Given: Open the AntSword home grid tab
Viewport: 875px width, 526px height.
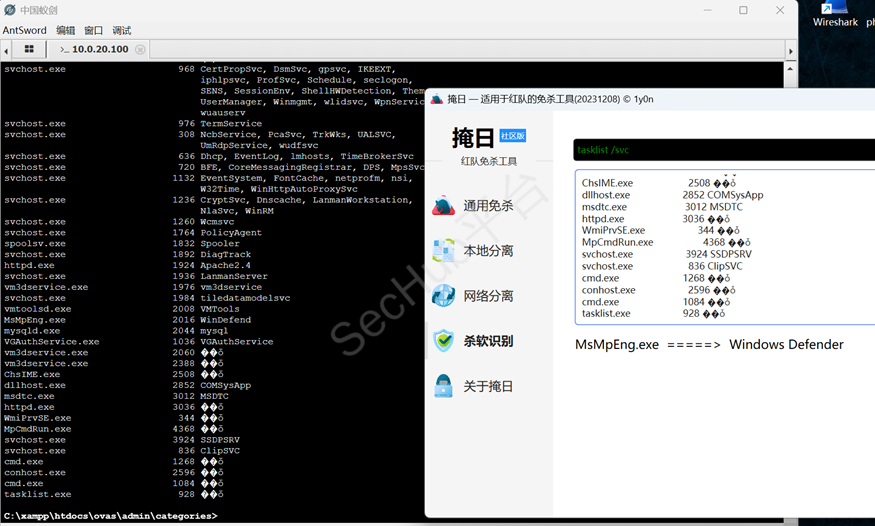Looking at the screenshot, I should tap(29, 49).
